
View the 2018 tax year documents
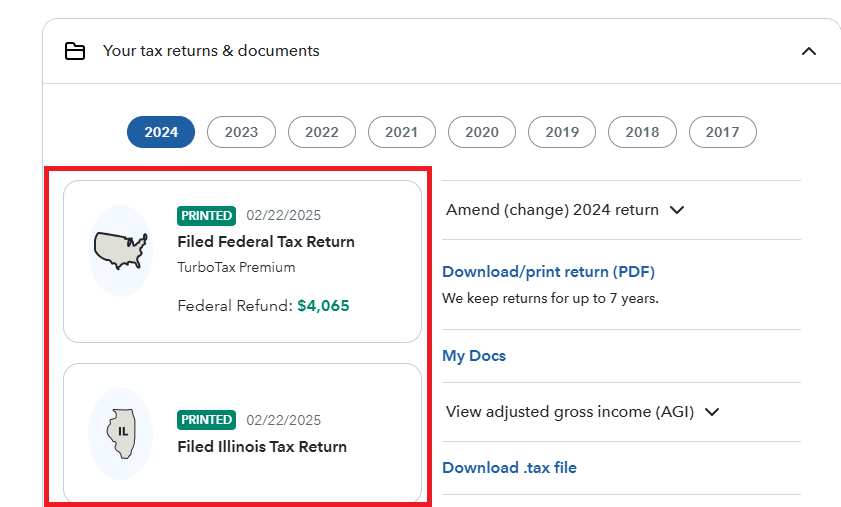click(x=642, y=132)
